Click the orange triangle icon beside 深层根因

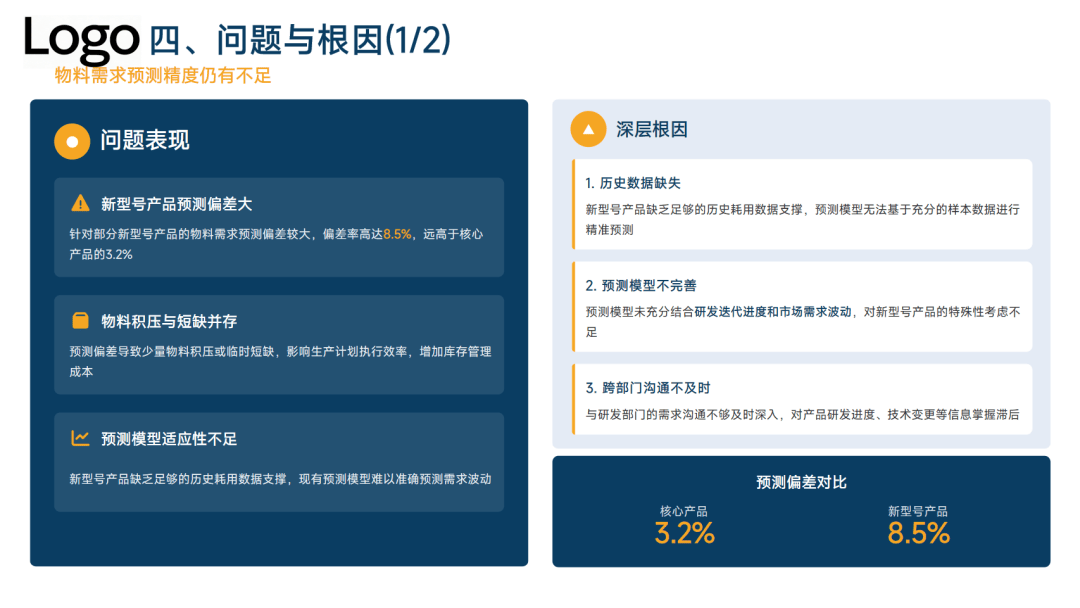click(x=588, y=129)
